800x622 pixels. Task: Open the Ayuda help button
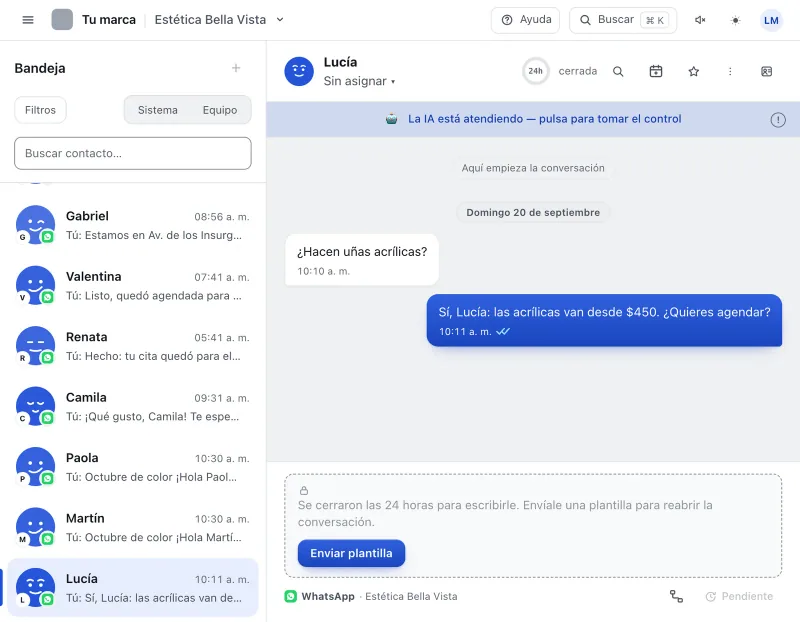pyautogui.click(x=525, y=20)
